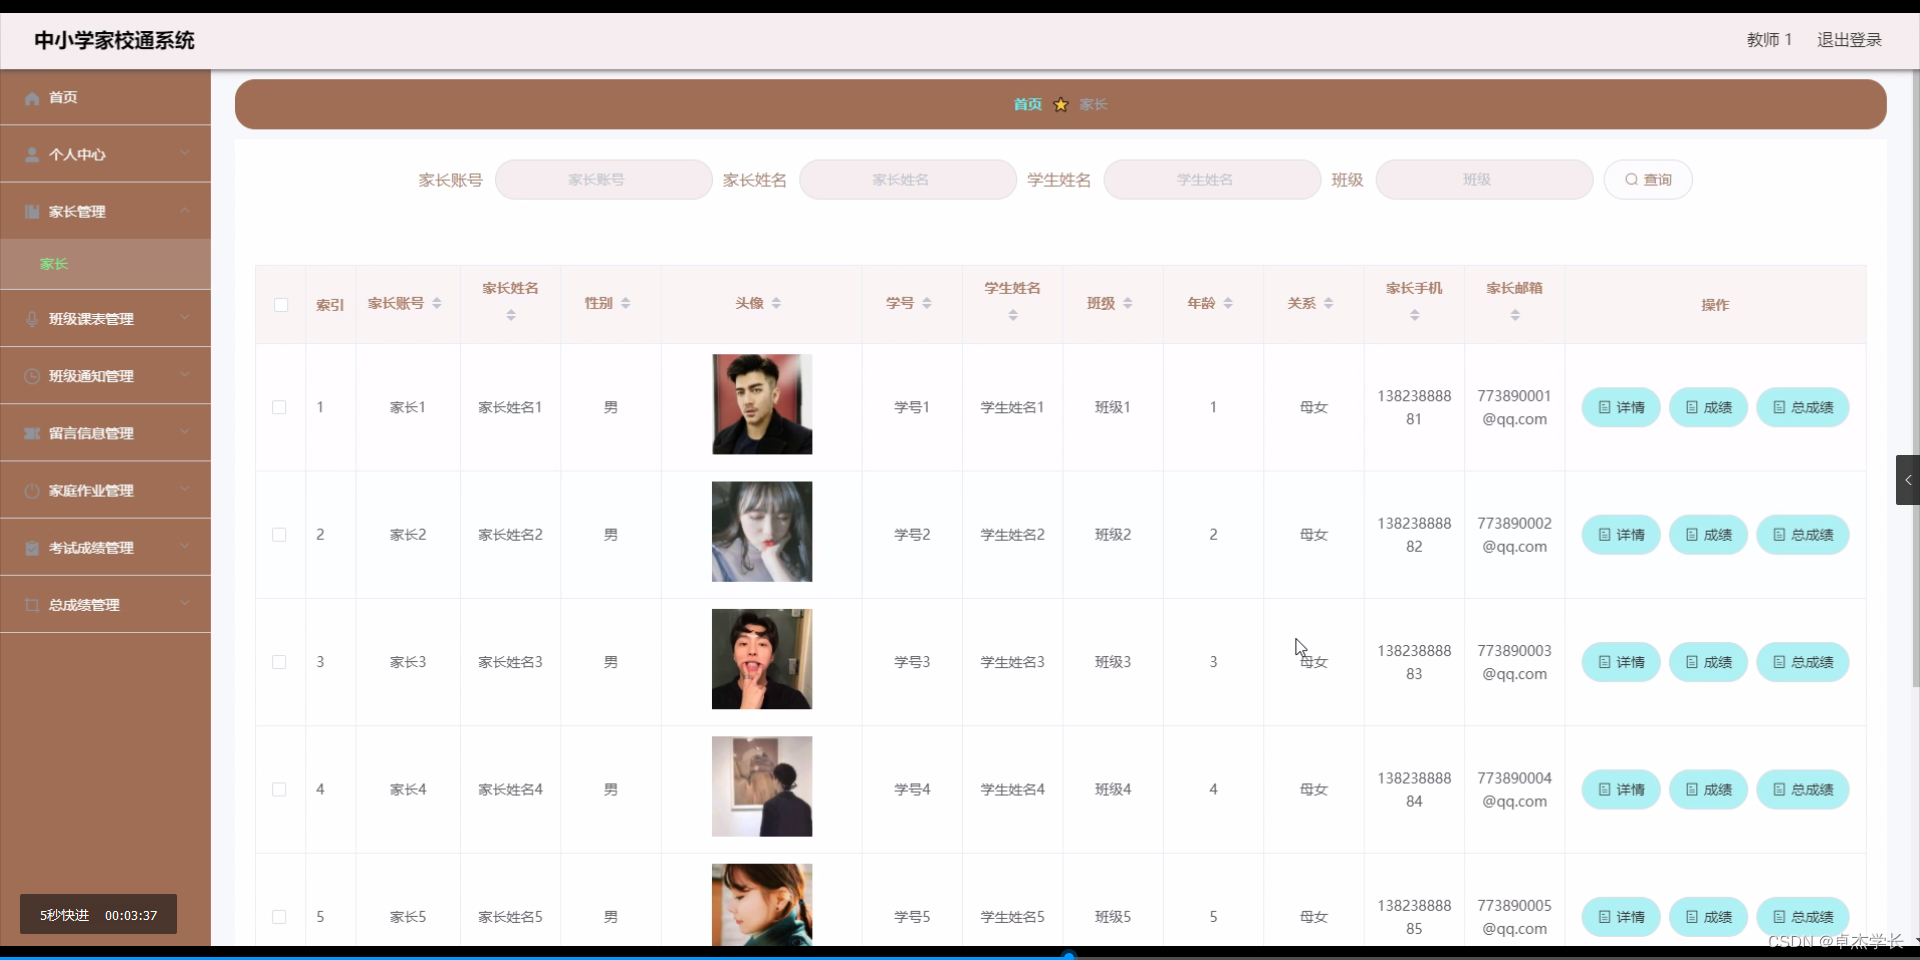Image resolution: width=1920 pixels, height=960 pixels.
Task: Select the 首页 home icon in sidebar
Action: point(31,97)
